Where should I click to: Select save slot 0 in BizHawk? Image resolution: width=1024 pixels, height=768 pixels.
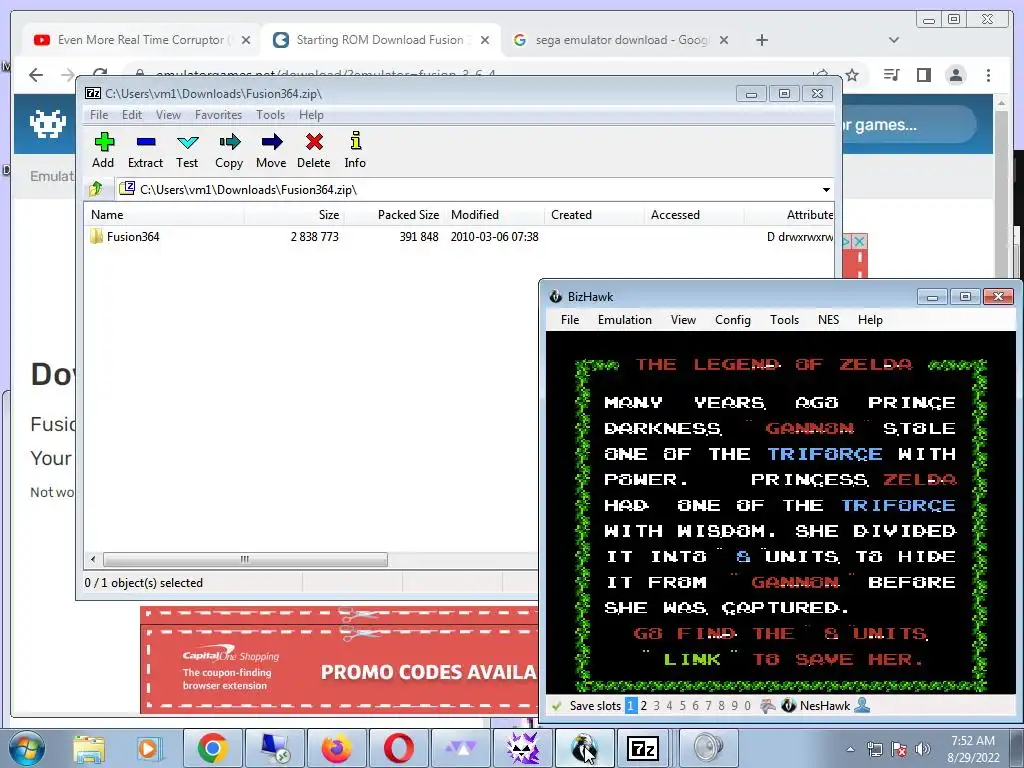pos(748,706)
